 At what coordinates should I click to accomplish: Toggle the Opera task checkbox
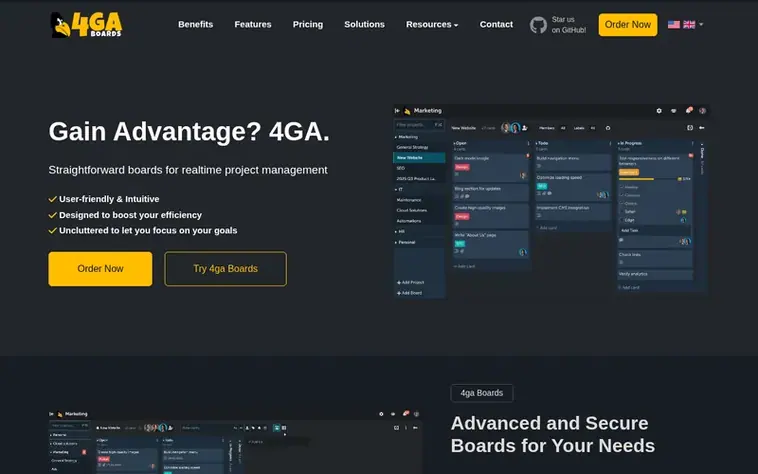(x=622, y=203)
